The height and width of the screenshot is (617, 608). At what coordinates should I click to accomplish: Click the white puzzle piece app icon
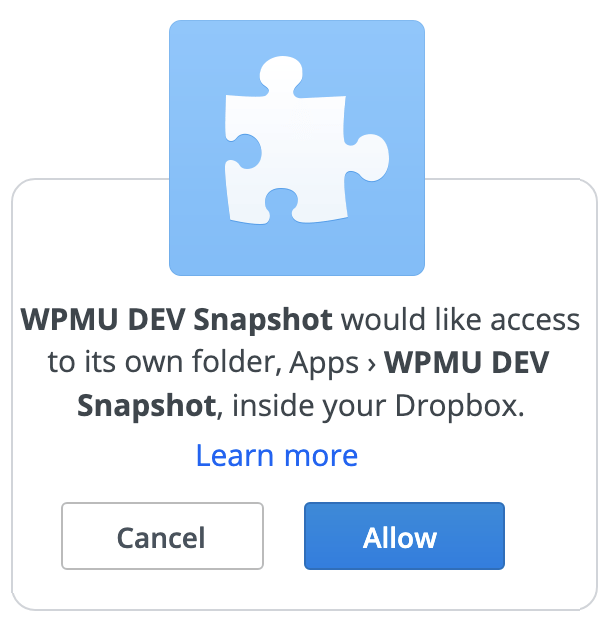click(x=306, y=140)
